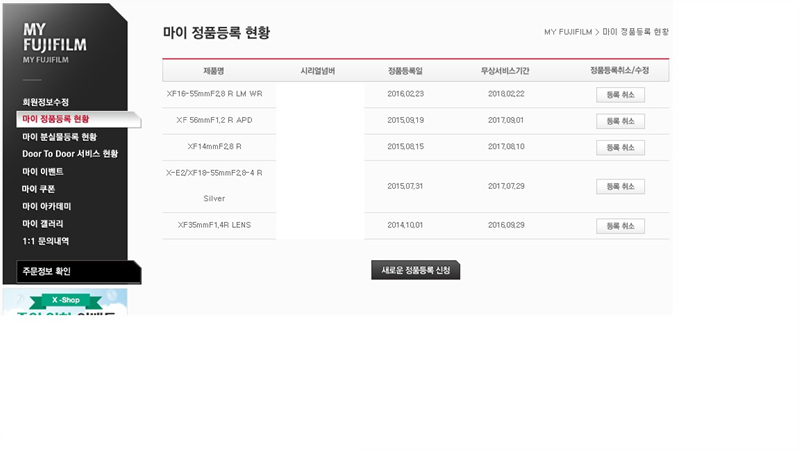Go to Door To Door 서비스 현황
The height and width of the screenshot is (450, 800).
(x=70, y=154)
